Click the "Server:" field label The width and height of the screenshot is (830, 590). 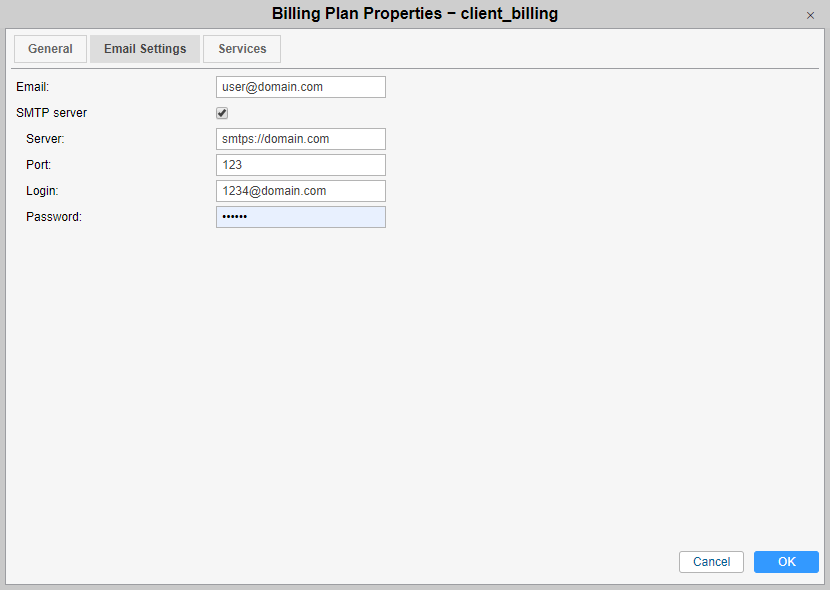pos(45,139)
